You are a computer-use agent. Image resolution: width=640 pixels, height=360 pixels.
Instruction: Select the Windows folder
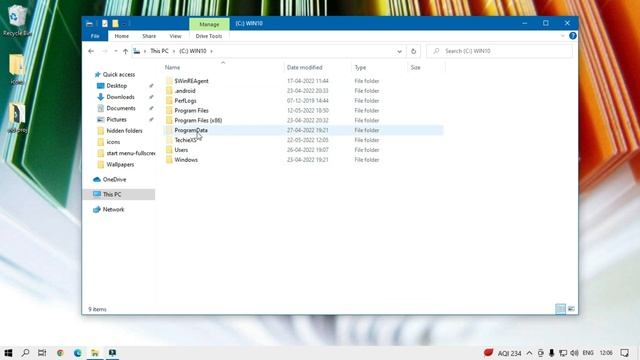[x=186, y=160]
